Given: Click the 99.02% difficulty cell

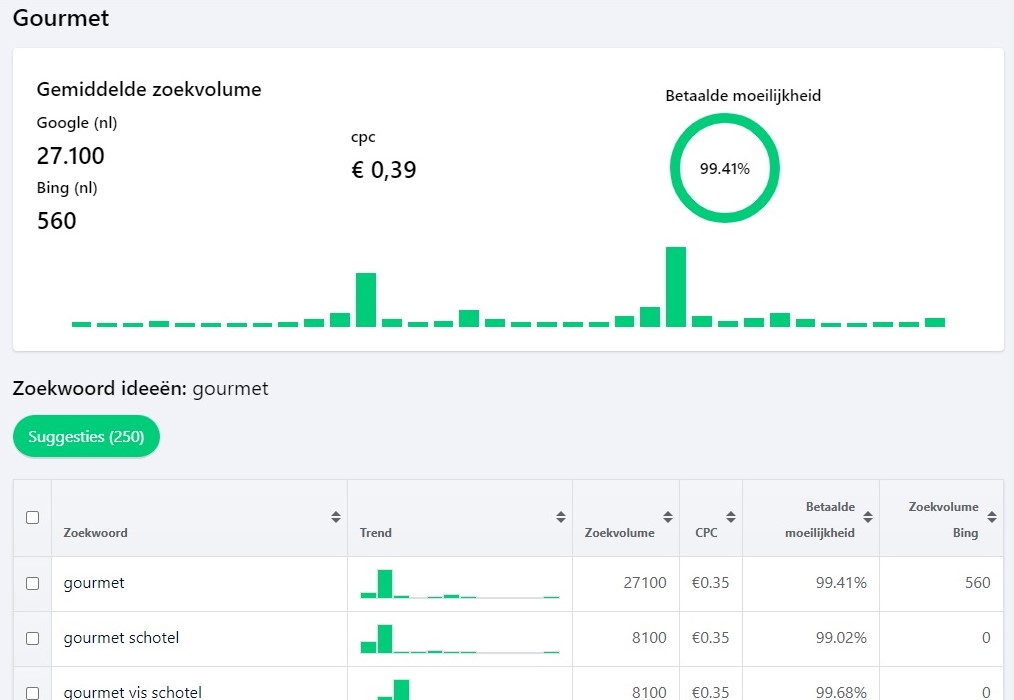Looking at the screenshot, I should click(841, 638).
